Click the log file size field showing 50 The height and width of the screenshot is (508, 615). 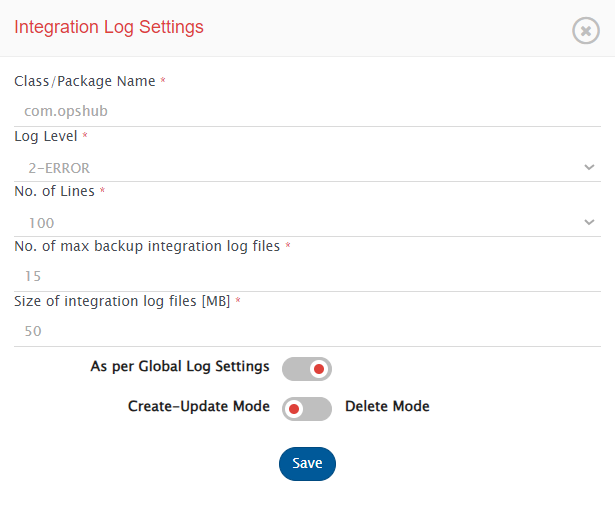307,331
